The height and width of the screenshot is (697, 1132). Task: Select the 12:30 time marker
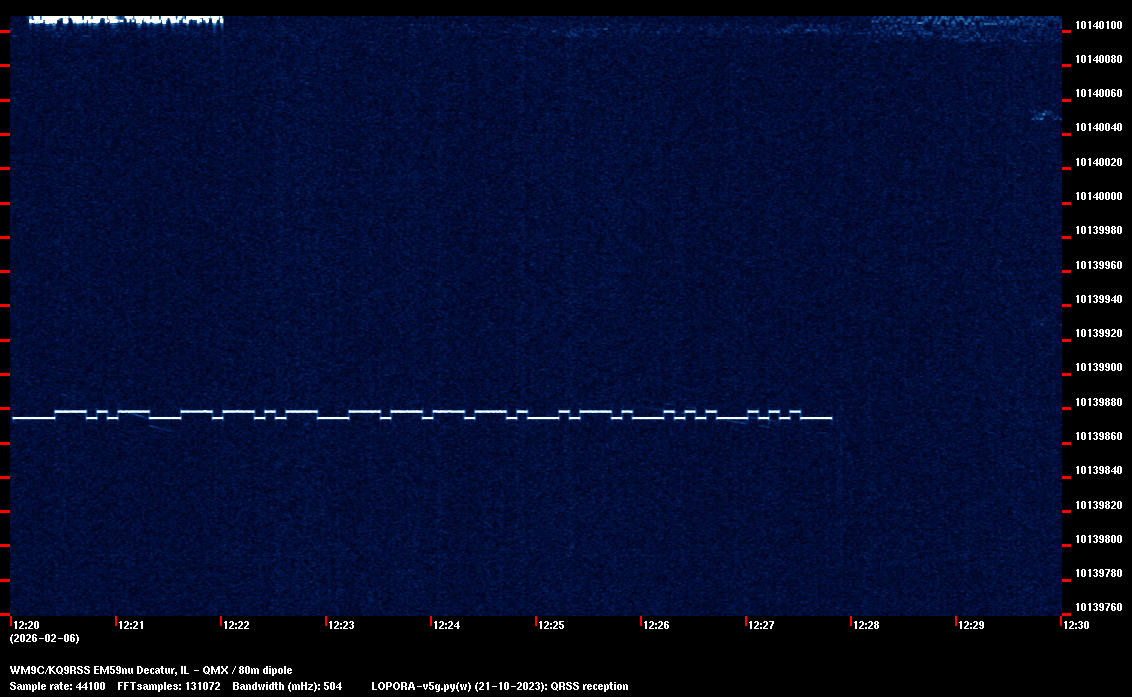pos(1076,625)
